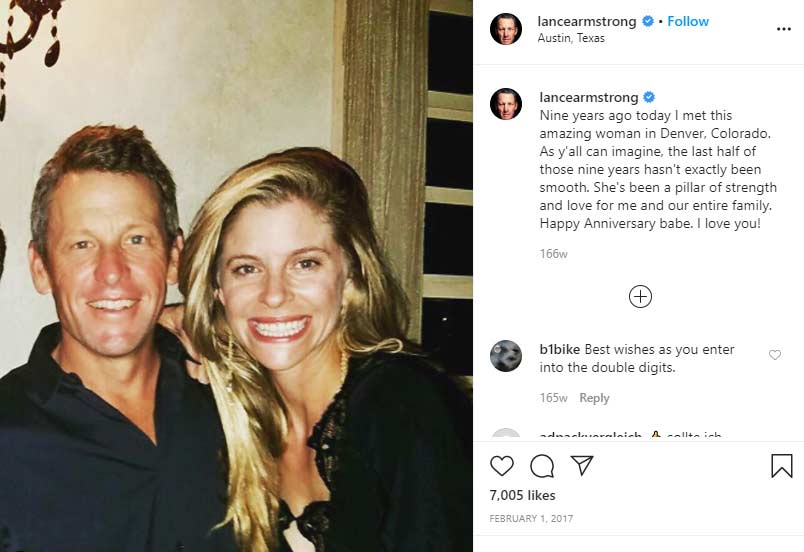Save the post with the bookmark icon
Image resolution: width=804 pixels, height=552 pixels.
pos(781,466)
